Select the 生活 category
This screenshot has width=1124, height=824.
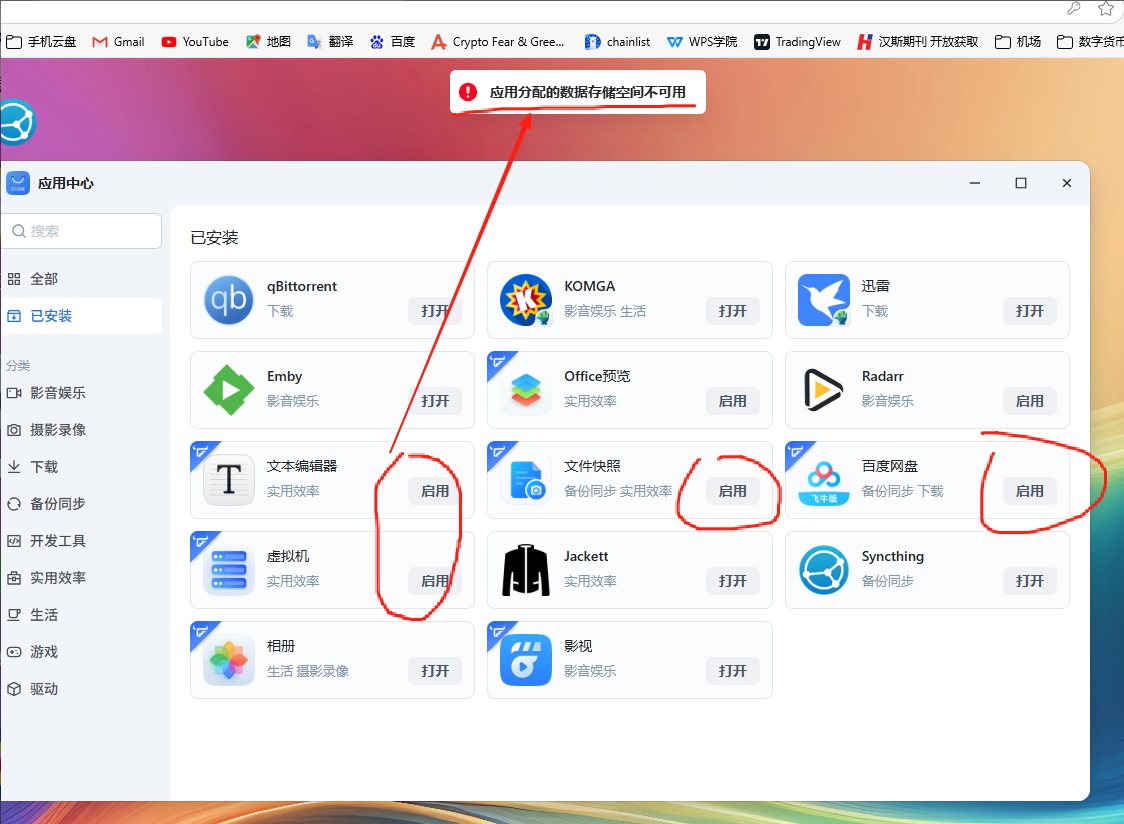pyautogui.click(x=81, y=615)
